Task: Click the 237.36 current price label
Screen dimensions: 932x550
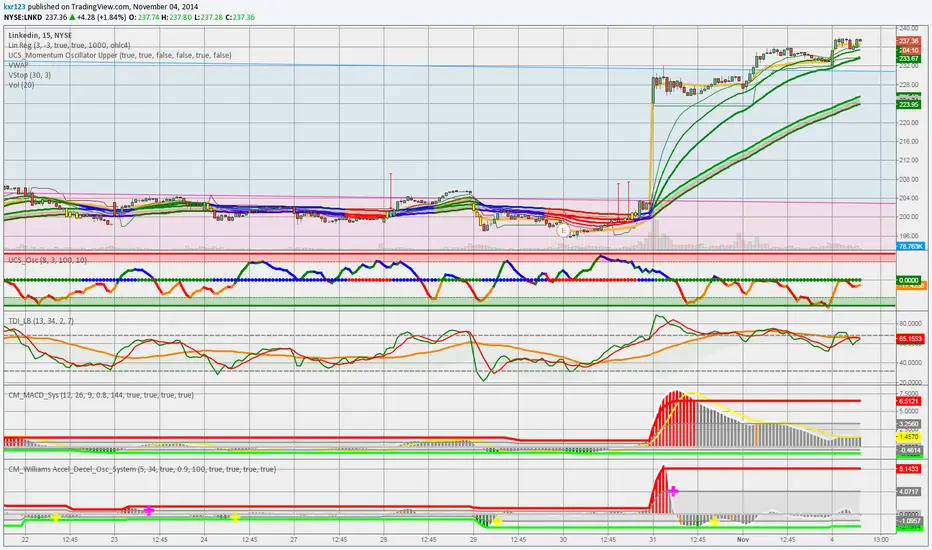Action: point(908,41)
